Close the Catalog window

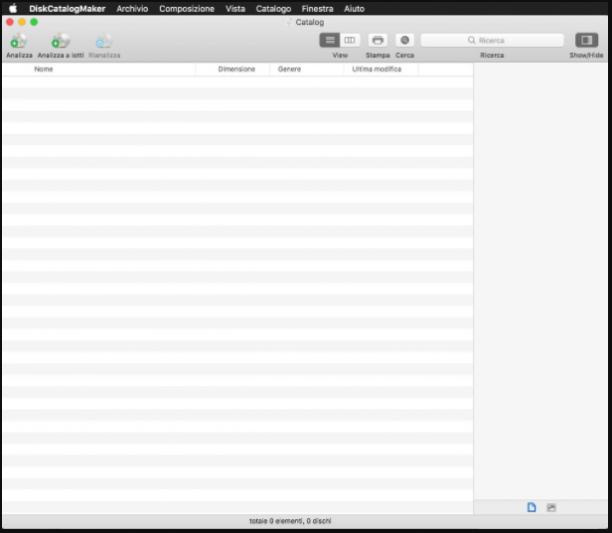(x=10, y=22)
